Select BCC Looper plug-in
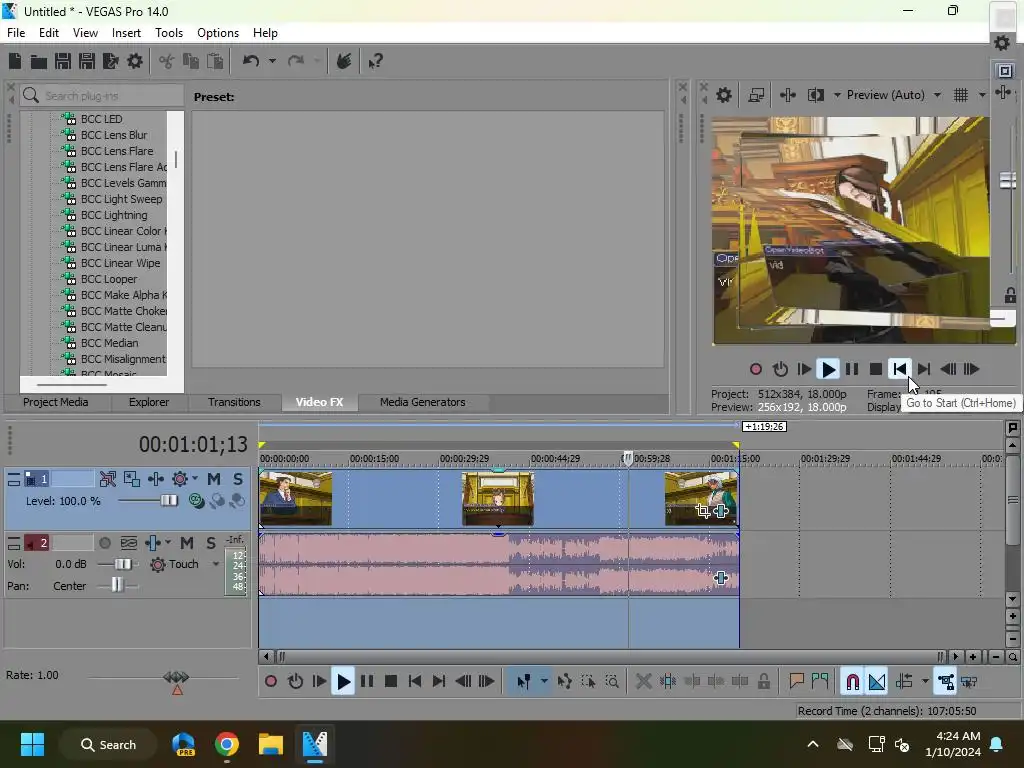Screen dimensions: 1024x768 tap(109, 279)
